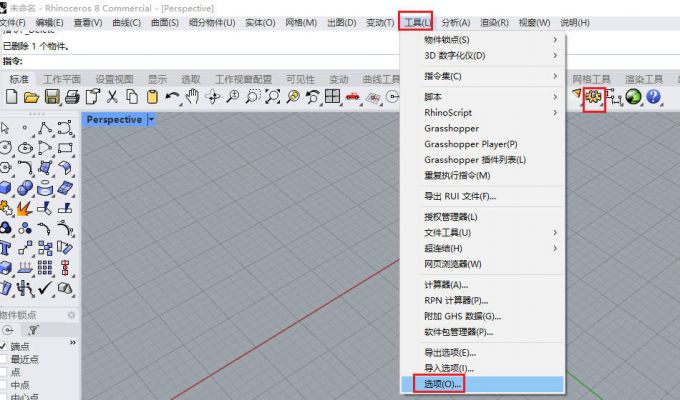Click the New file icon in the toolbar
Image resolution: width=680 pixels, height=400 pixels.
point(12,96)
